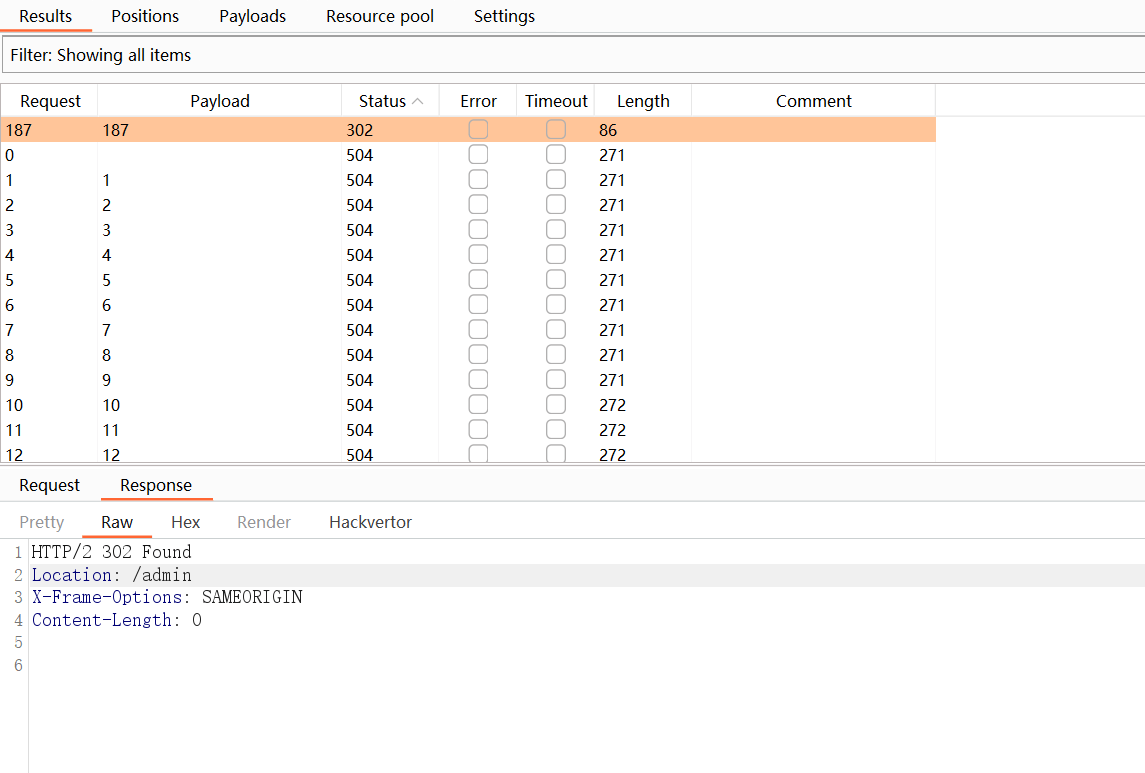Click the Status sort arrow icon

coord(418,101)
